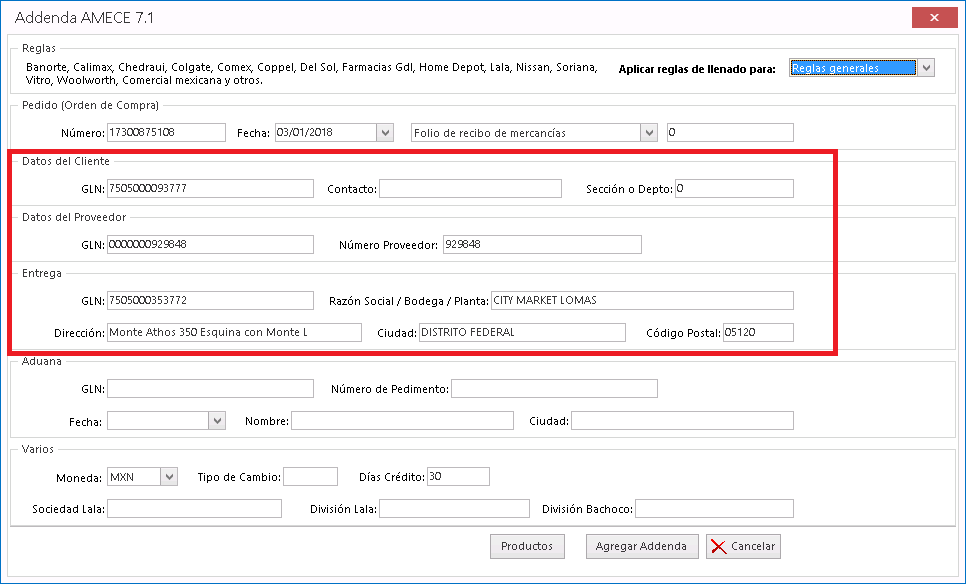Expand the Pedido Fecha date picker
This screenshot has height=584, width=966.
pyautogui.click(x=385, y=132)
